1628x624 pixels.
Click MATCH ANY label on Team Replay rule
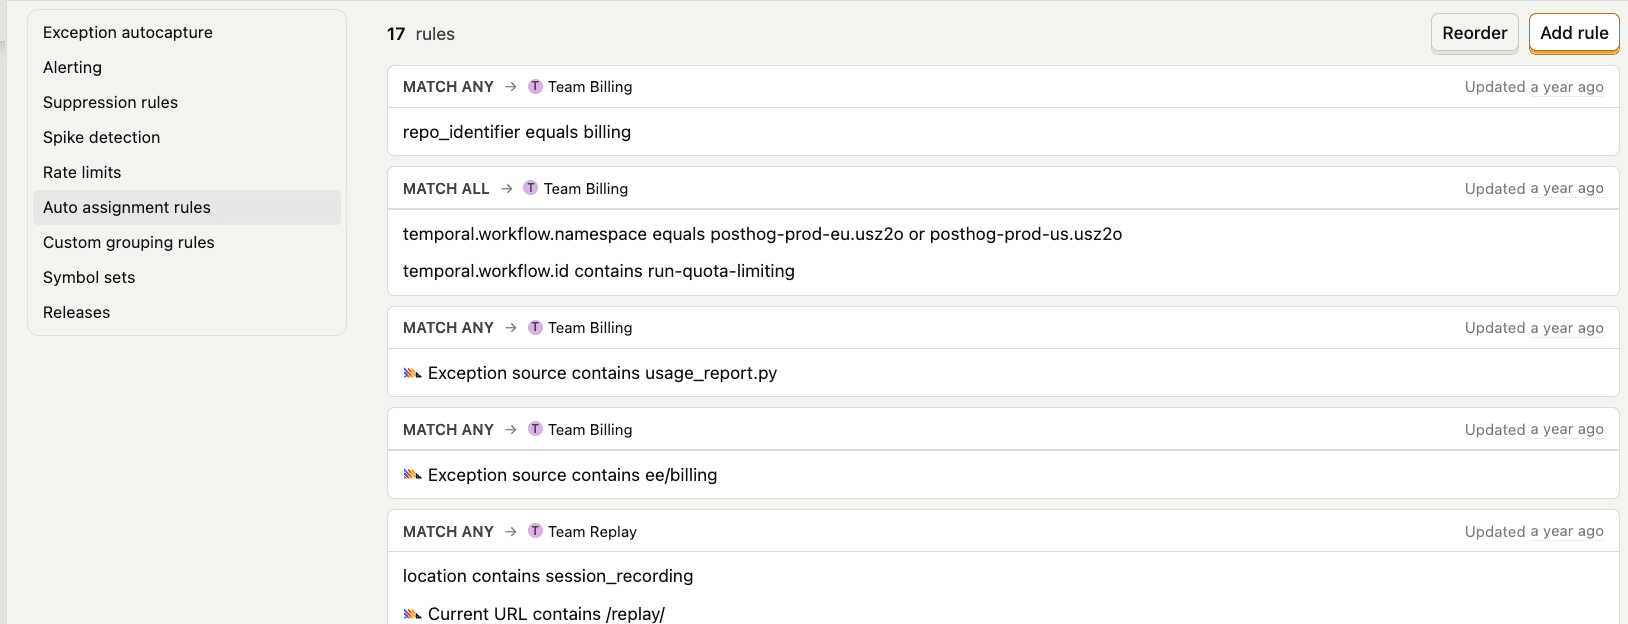click(448, 531)
